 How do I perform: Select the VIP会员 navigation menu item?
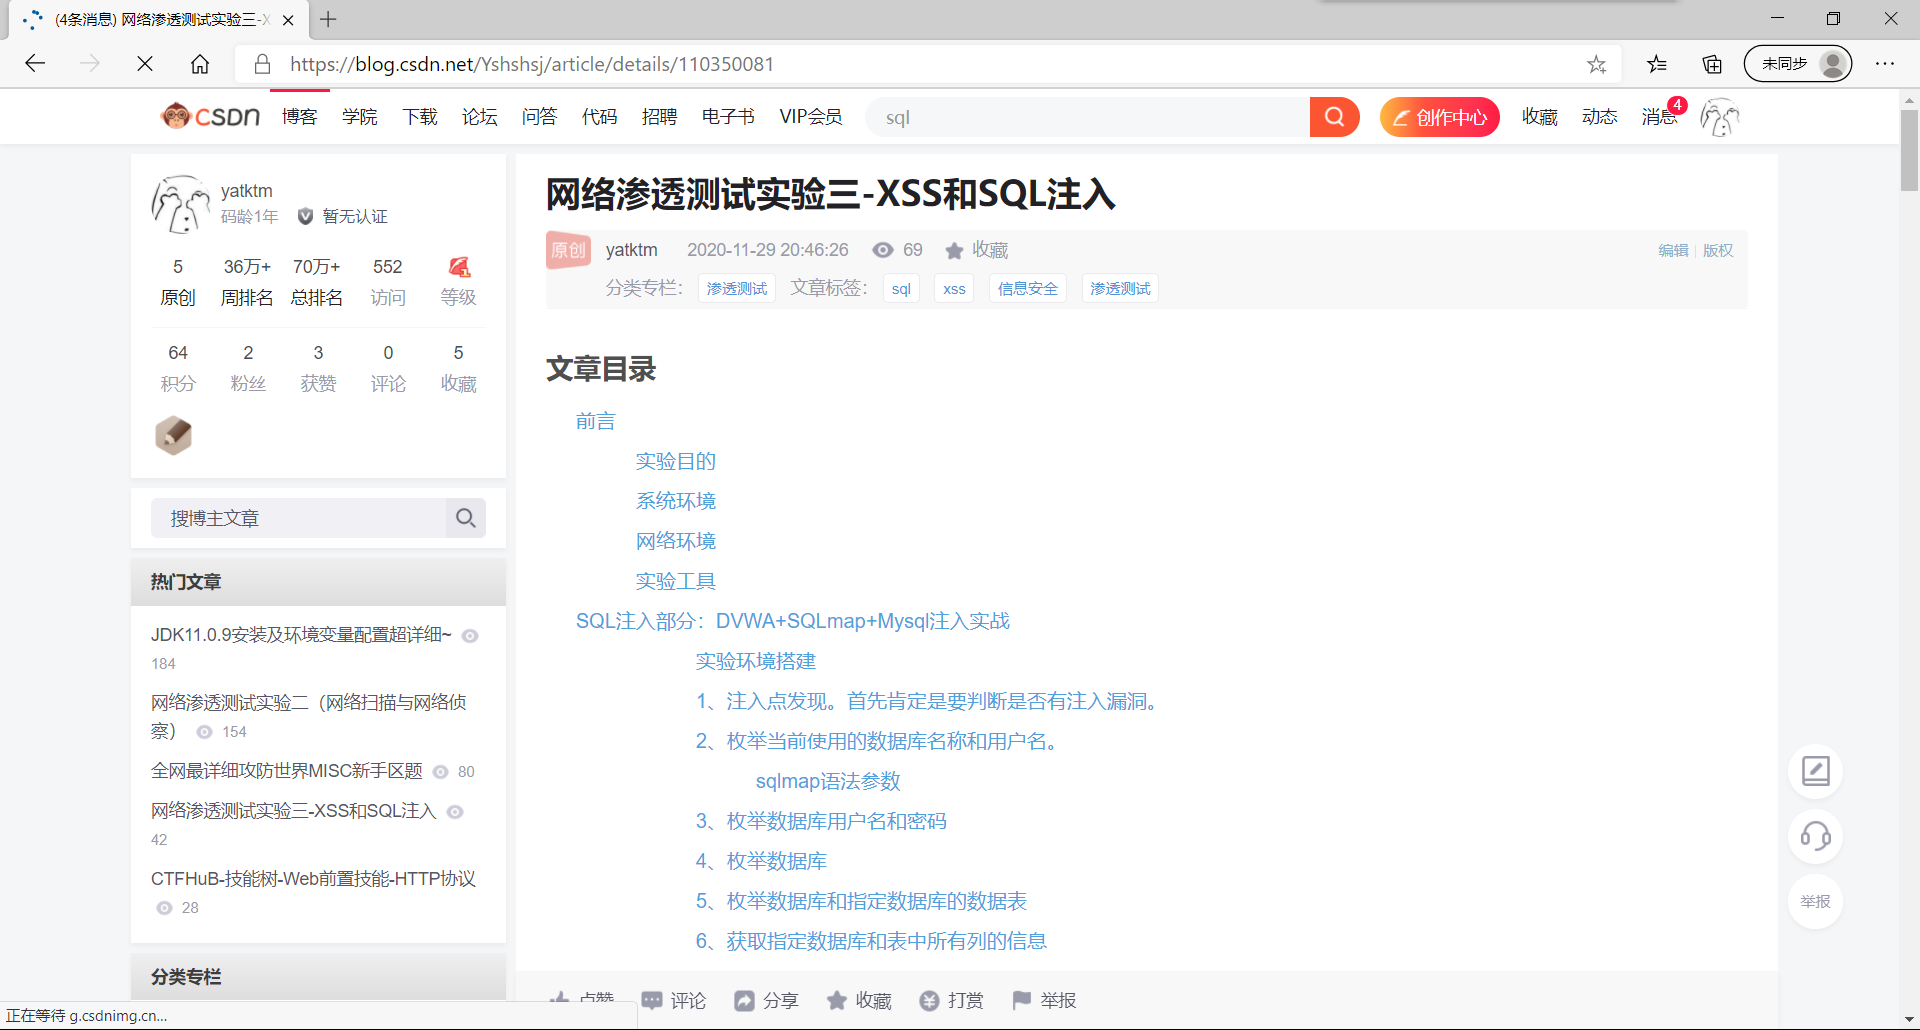pos(811,117)
